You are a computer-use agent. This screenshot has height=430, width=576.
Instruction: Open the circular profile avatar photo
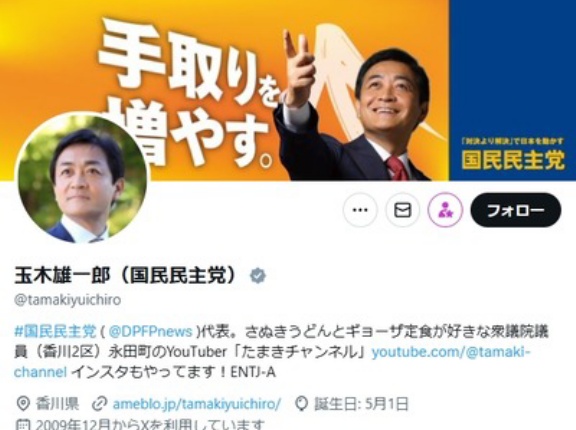tap(81, 178)
